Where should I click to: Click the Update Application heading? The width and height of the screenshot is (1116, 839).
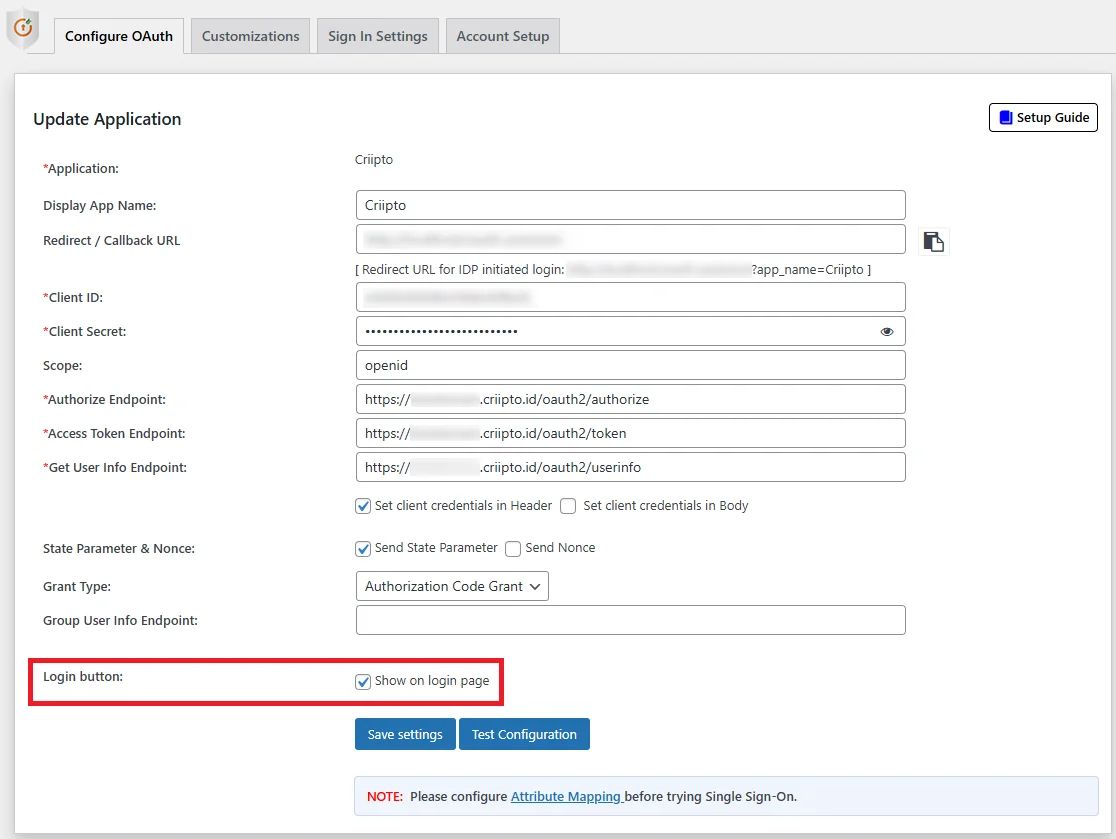(107, 120)
